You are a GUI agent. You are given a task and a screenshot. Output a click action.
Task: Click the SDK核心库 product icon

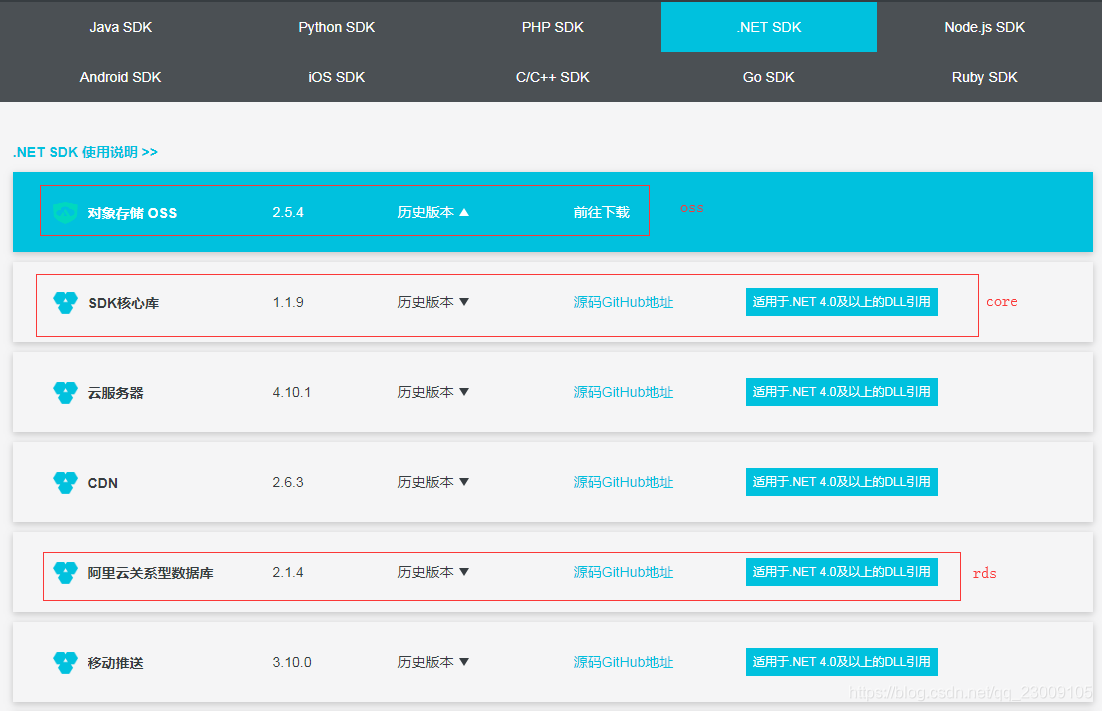click(x=65, y=303)
